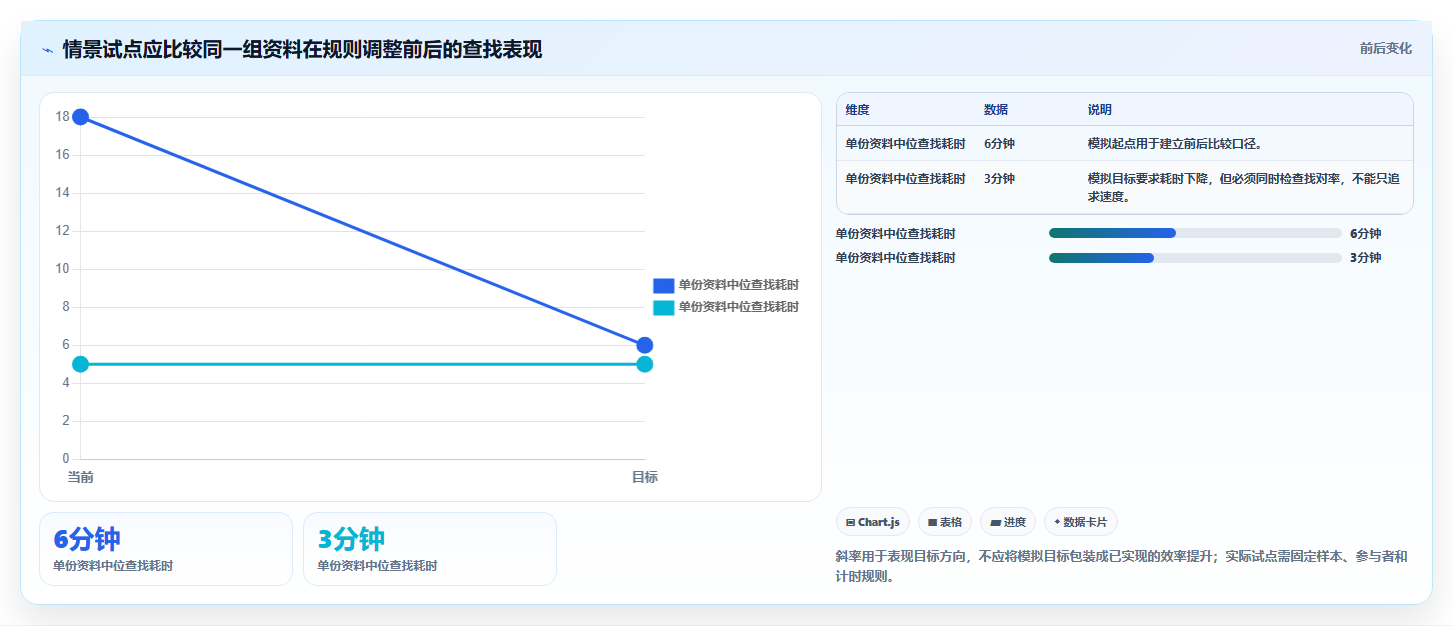Click the Chart.js chip
Image resolution: width=1453 pixels, height=626 pixels.
[x=873, y=522]
